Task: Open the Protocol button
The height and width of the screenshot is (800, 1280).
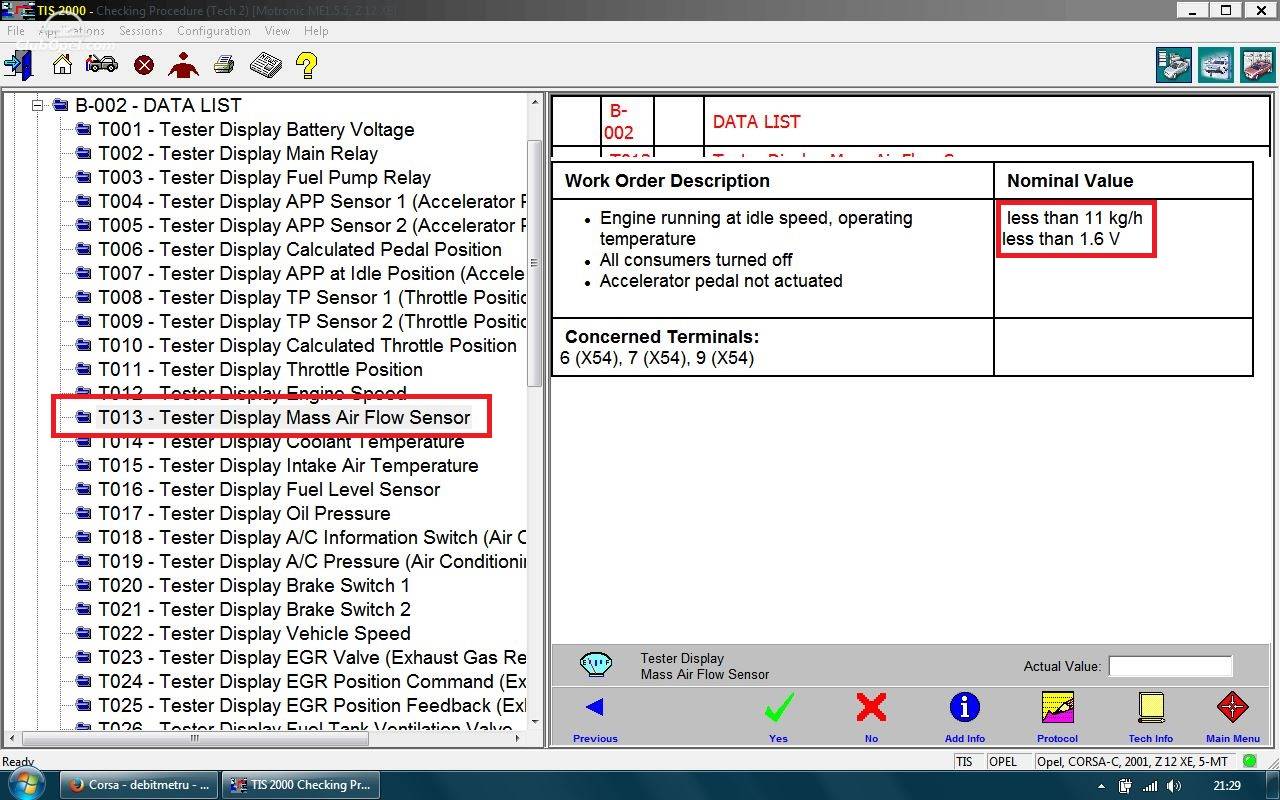Action: (1057, 716)
